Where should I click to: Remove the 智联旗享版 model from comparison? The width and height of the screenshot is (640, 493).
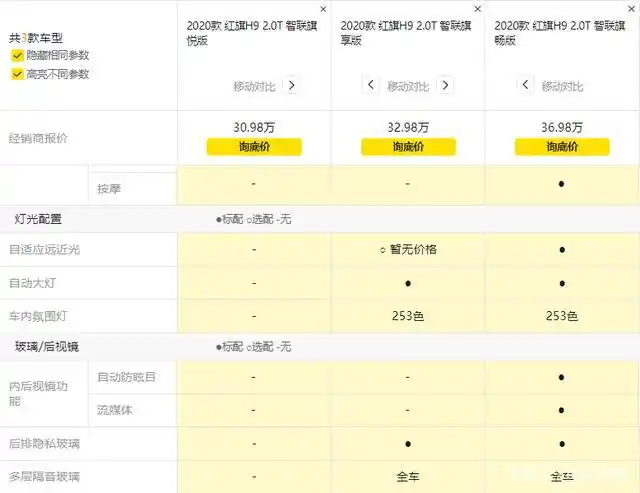(x=478, y=9)
